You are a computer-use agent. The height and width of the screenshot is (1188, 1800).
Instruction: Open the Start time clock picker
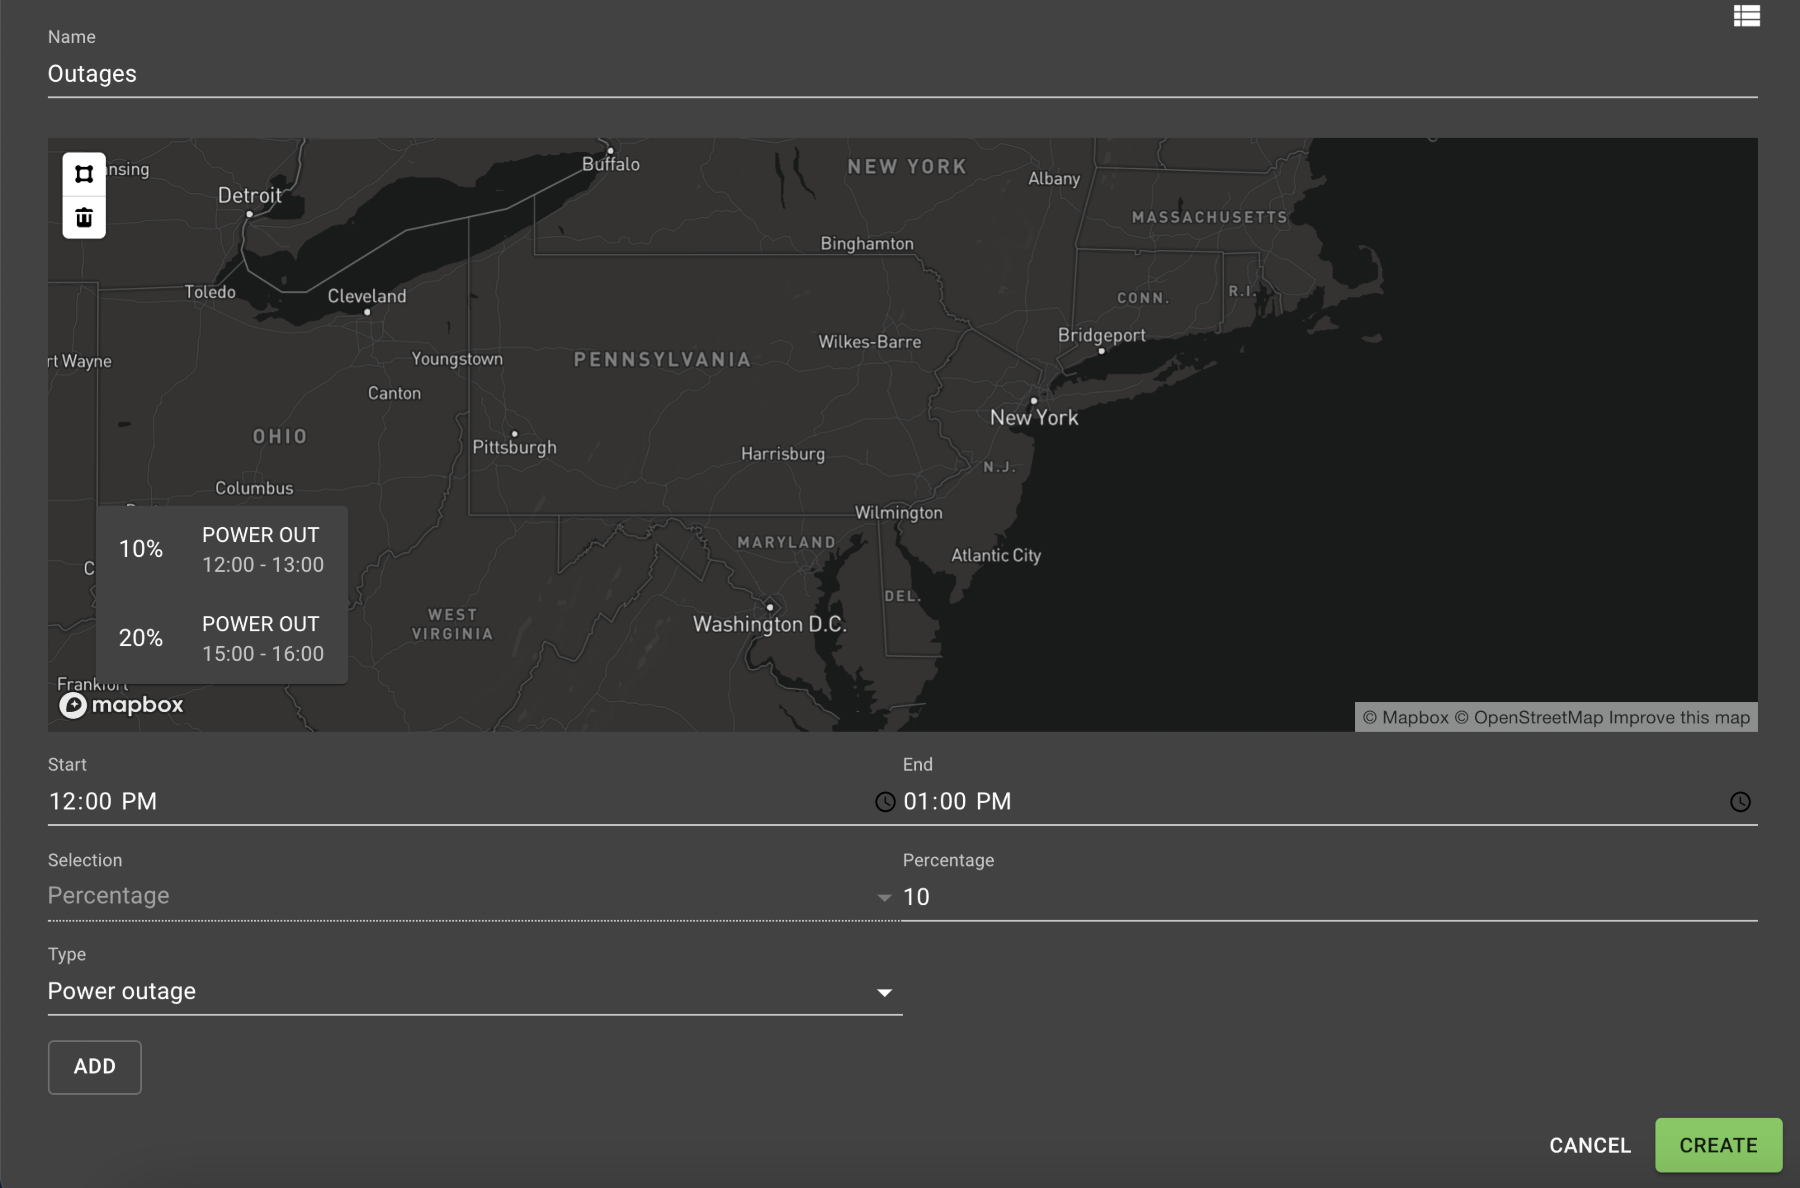point(884,801)
